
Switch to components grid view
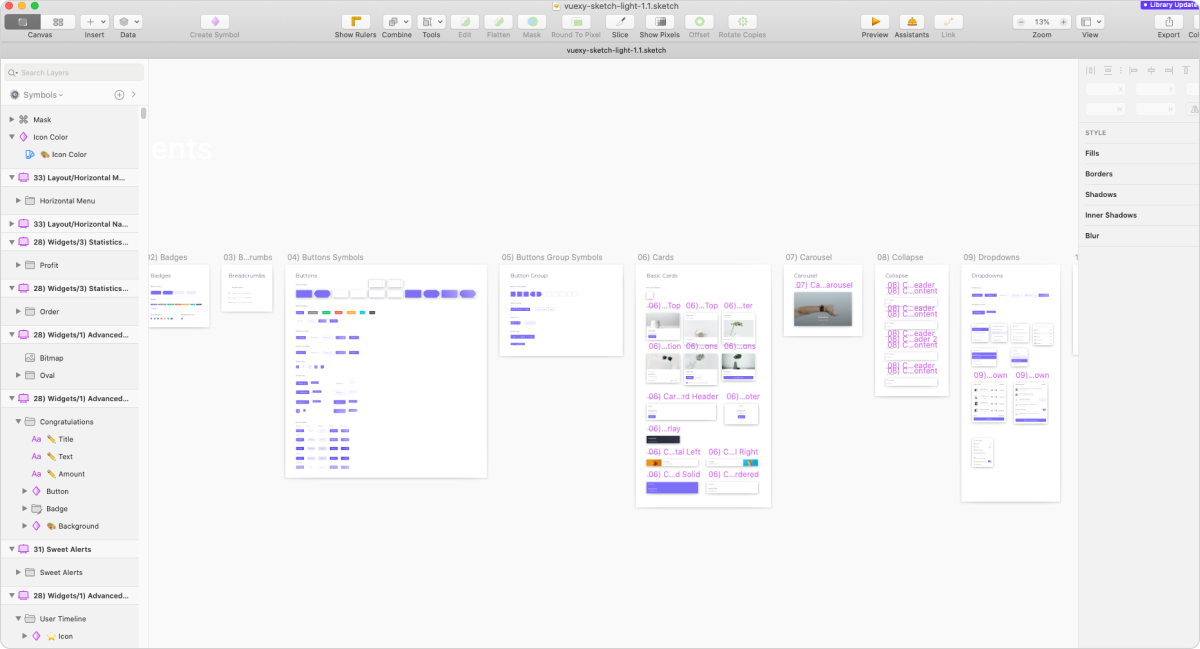(x=58, y=21)
